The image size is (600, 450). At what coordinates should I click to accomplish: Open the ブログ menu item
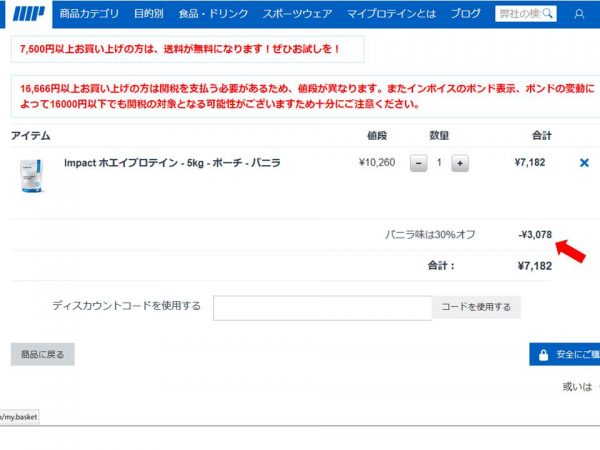coord(465,14)
